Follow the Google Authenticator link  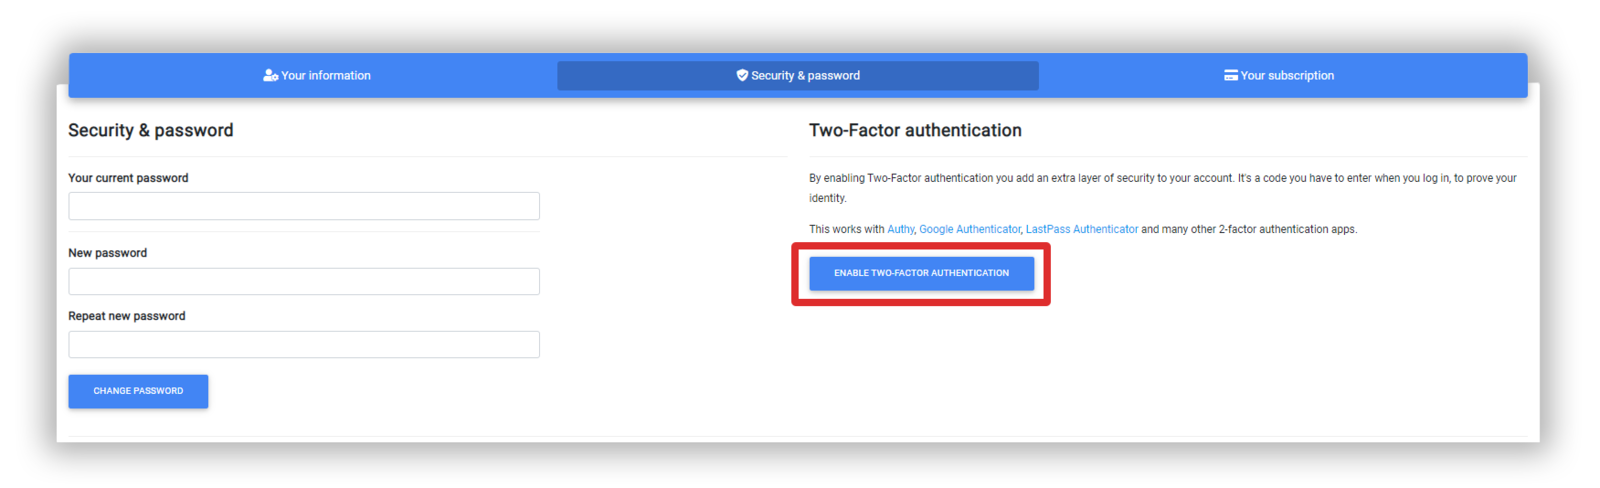pyautogui.click(x=970, y=230)
